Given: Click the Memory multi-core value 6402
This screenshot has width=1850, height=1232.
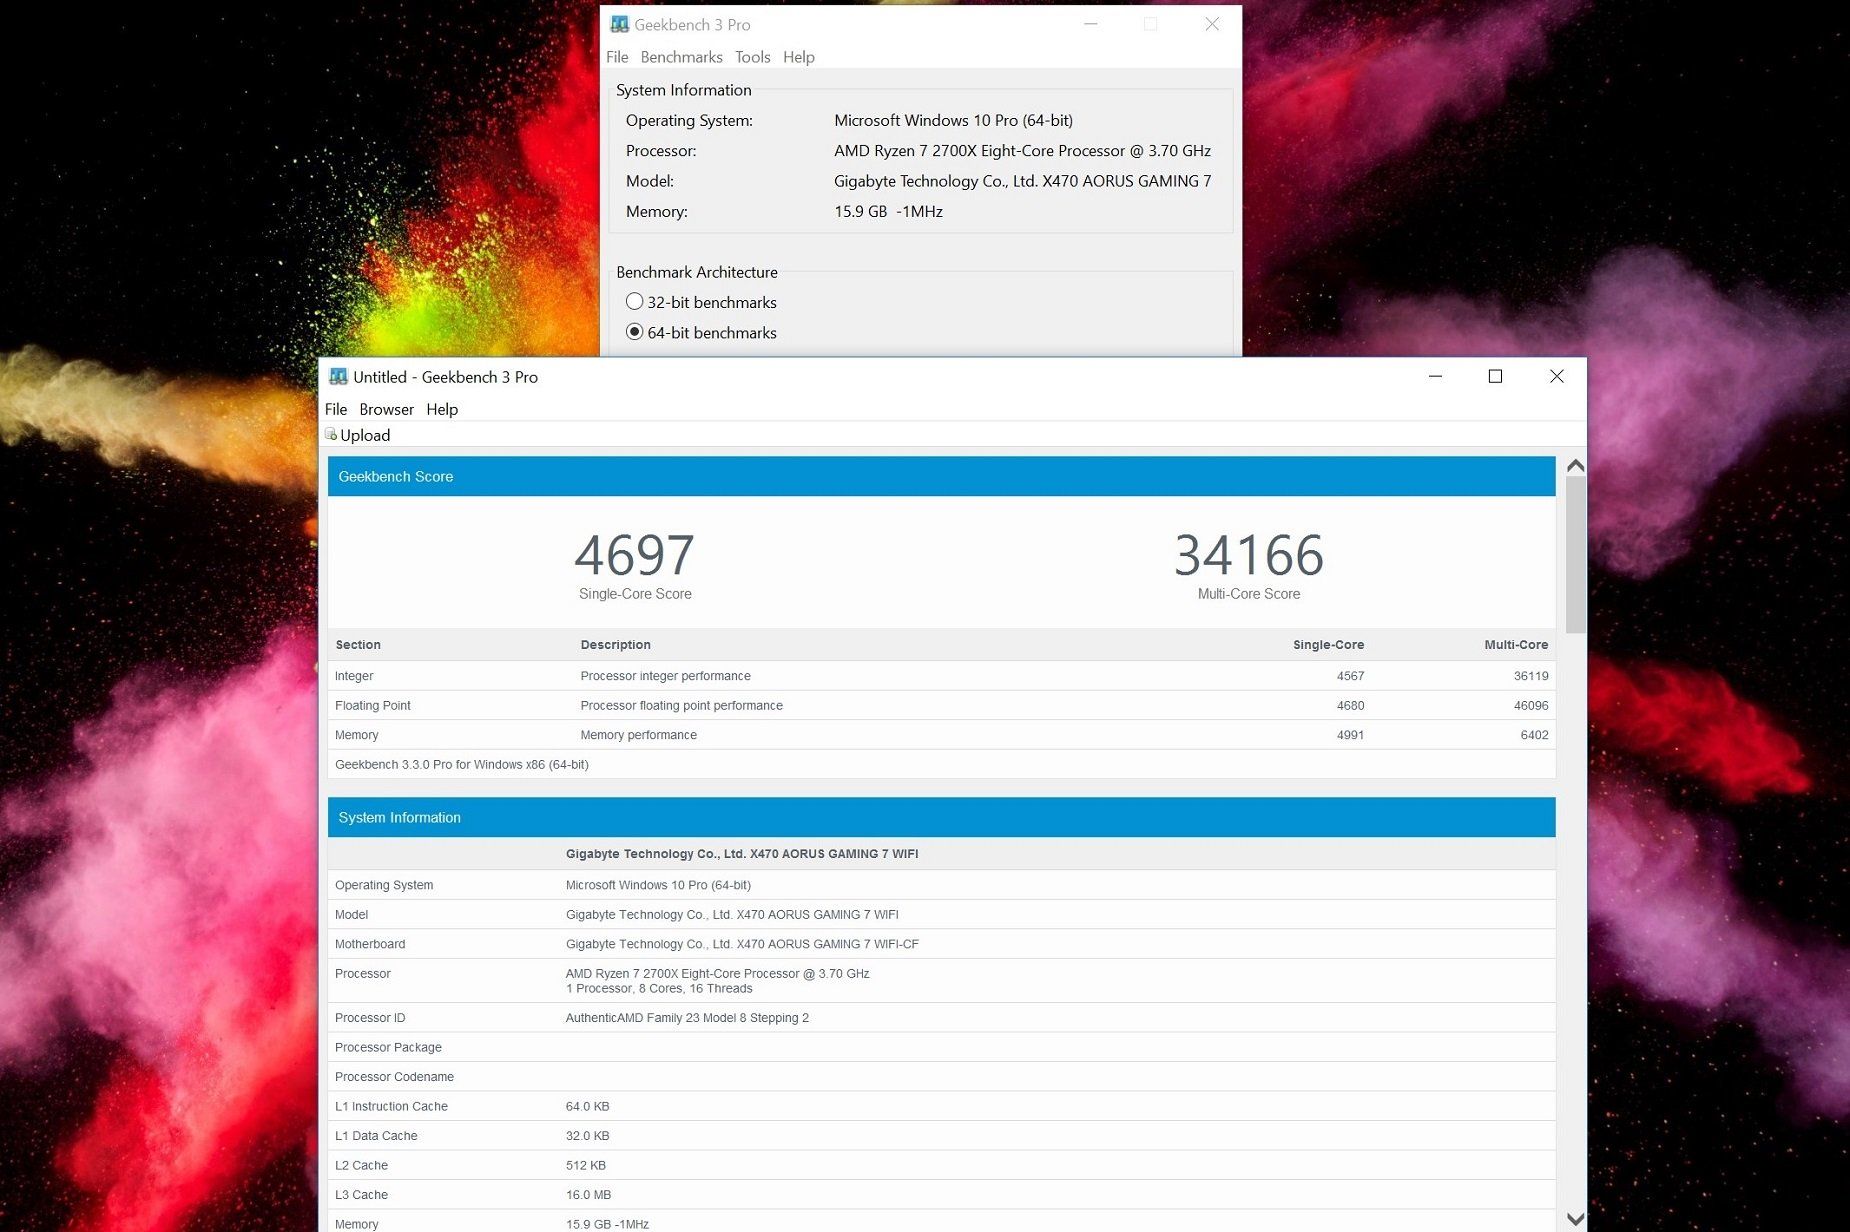Looking at the screenshot, I should 1534,735.
